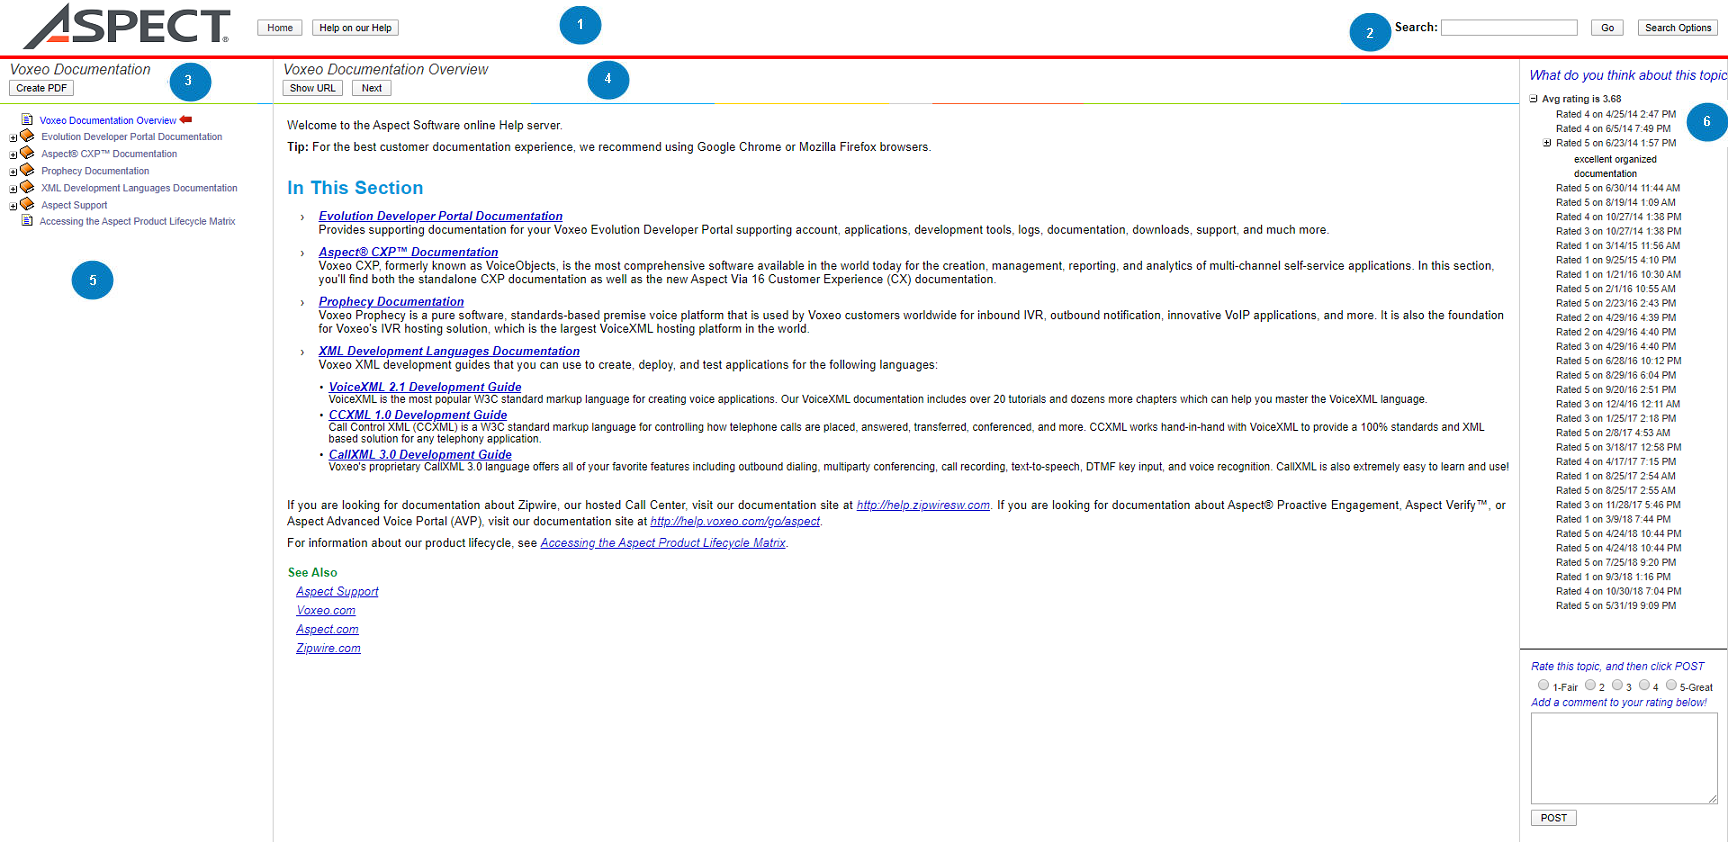Image resolution: width=1728 pixels, height=846 pixels.
Task: Click into the Search input field
Action: [x=1508, y=28]
